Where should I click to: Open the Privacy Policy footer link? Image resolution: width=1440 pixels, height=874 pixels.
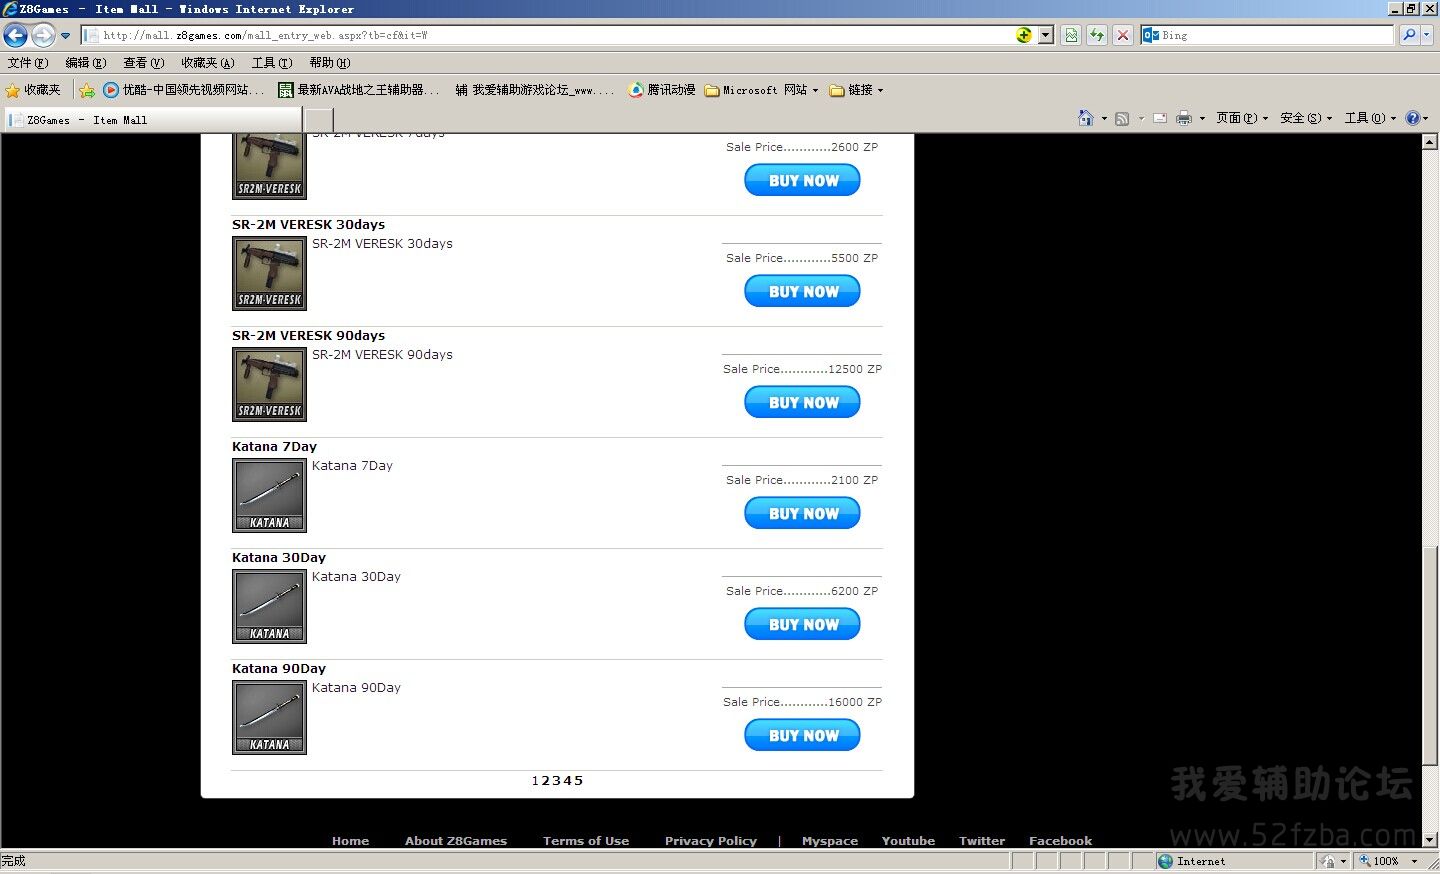(711, 841)
